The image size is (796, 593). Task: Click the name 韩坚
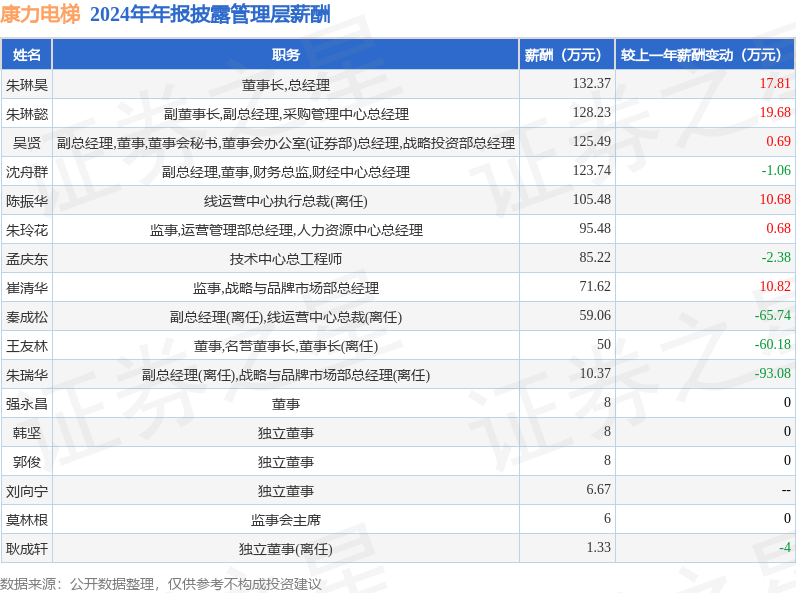pos(27,433)
